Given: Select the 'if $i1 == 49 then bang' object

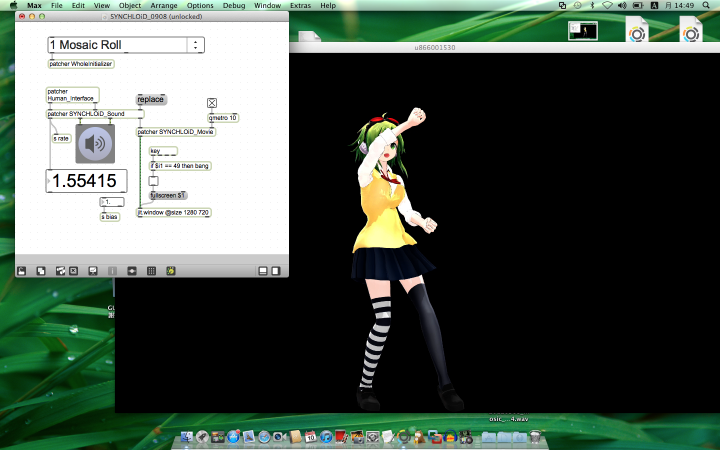Looking at the screenshot, I should [180, 166].
